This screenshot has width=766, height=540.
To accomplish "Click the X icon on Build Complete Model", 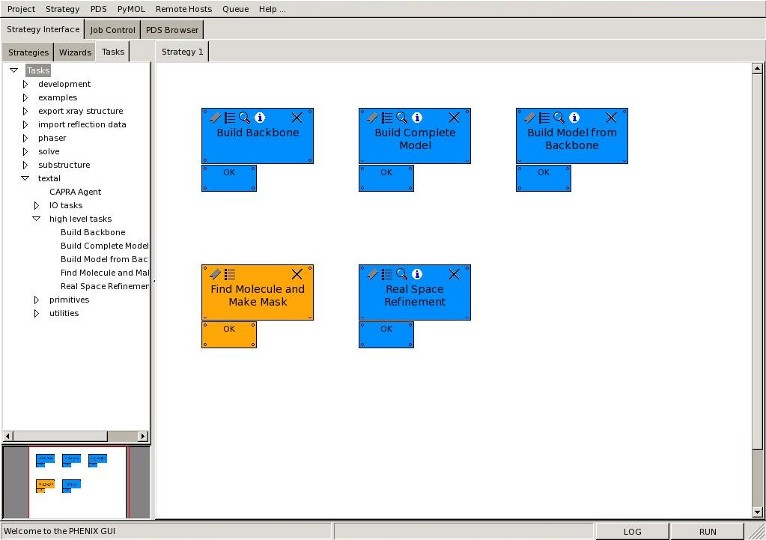I will pyautogui.click(x=454, y=117).
